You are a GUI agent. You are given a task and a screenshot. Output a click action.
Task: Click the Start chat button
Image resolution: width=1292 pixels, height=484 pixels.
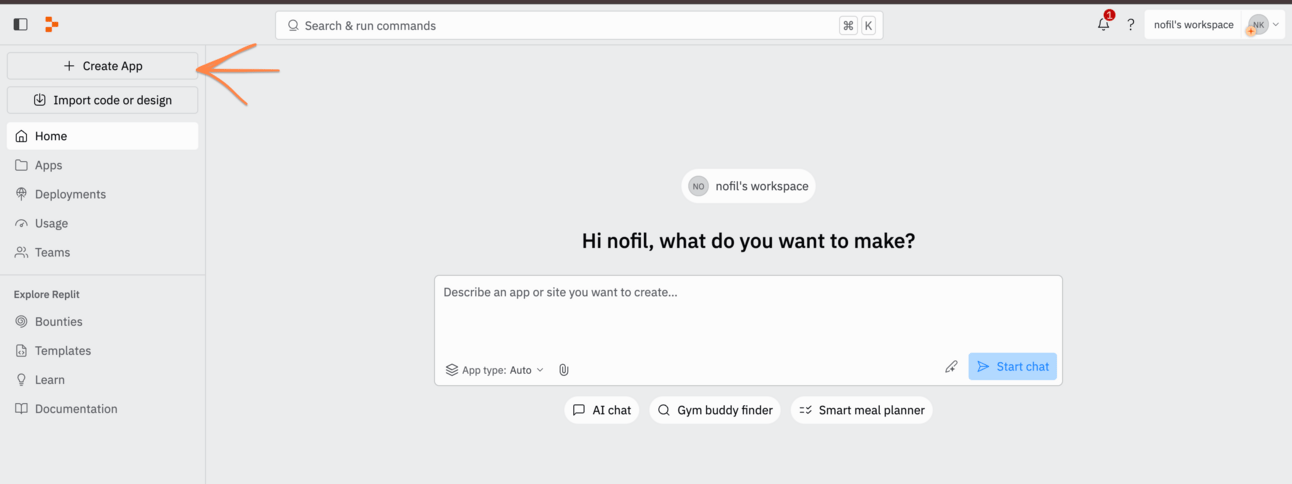pyautogui.click(x=1012, y=367)
